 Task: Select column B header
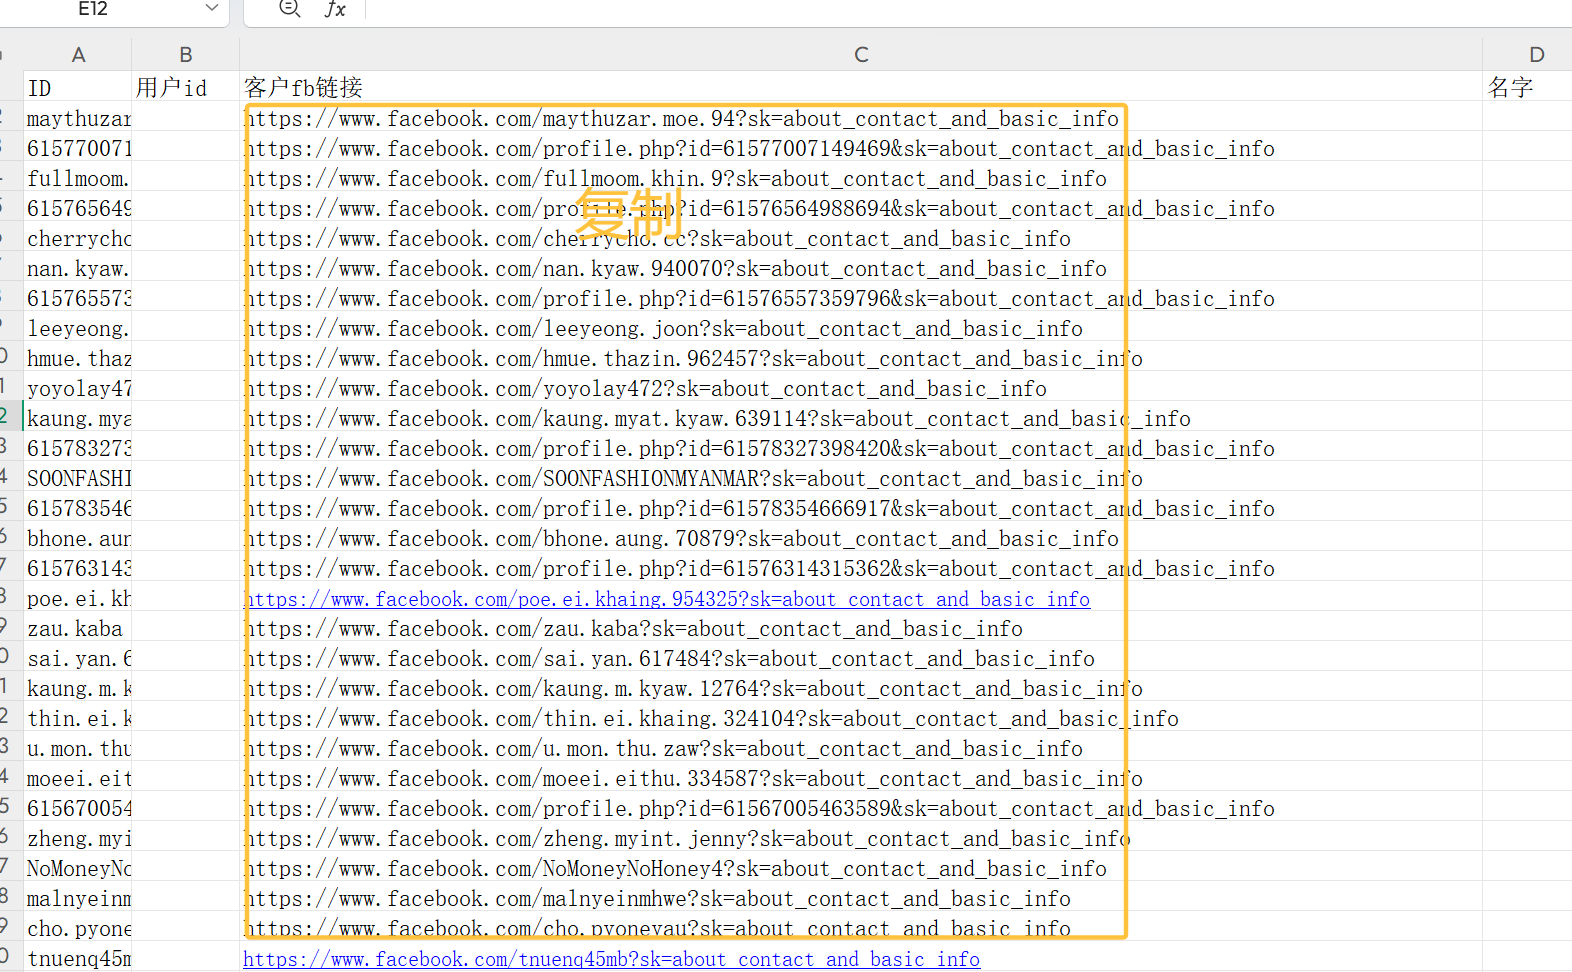click(186, 55)
